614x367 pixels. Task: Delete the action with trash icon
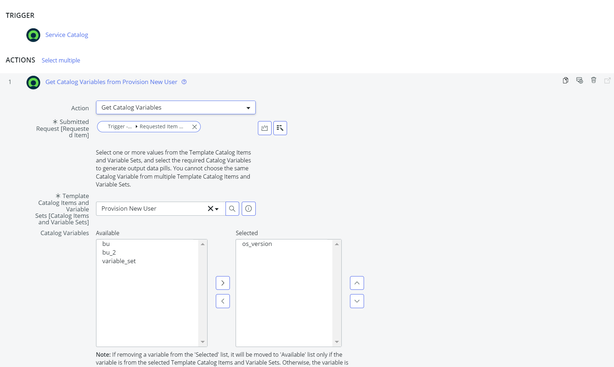pos(594,80)
